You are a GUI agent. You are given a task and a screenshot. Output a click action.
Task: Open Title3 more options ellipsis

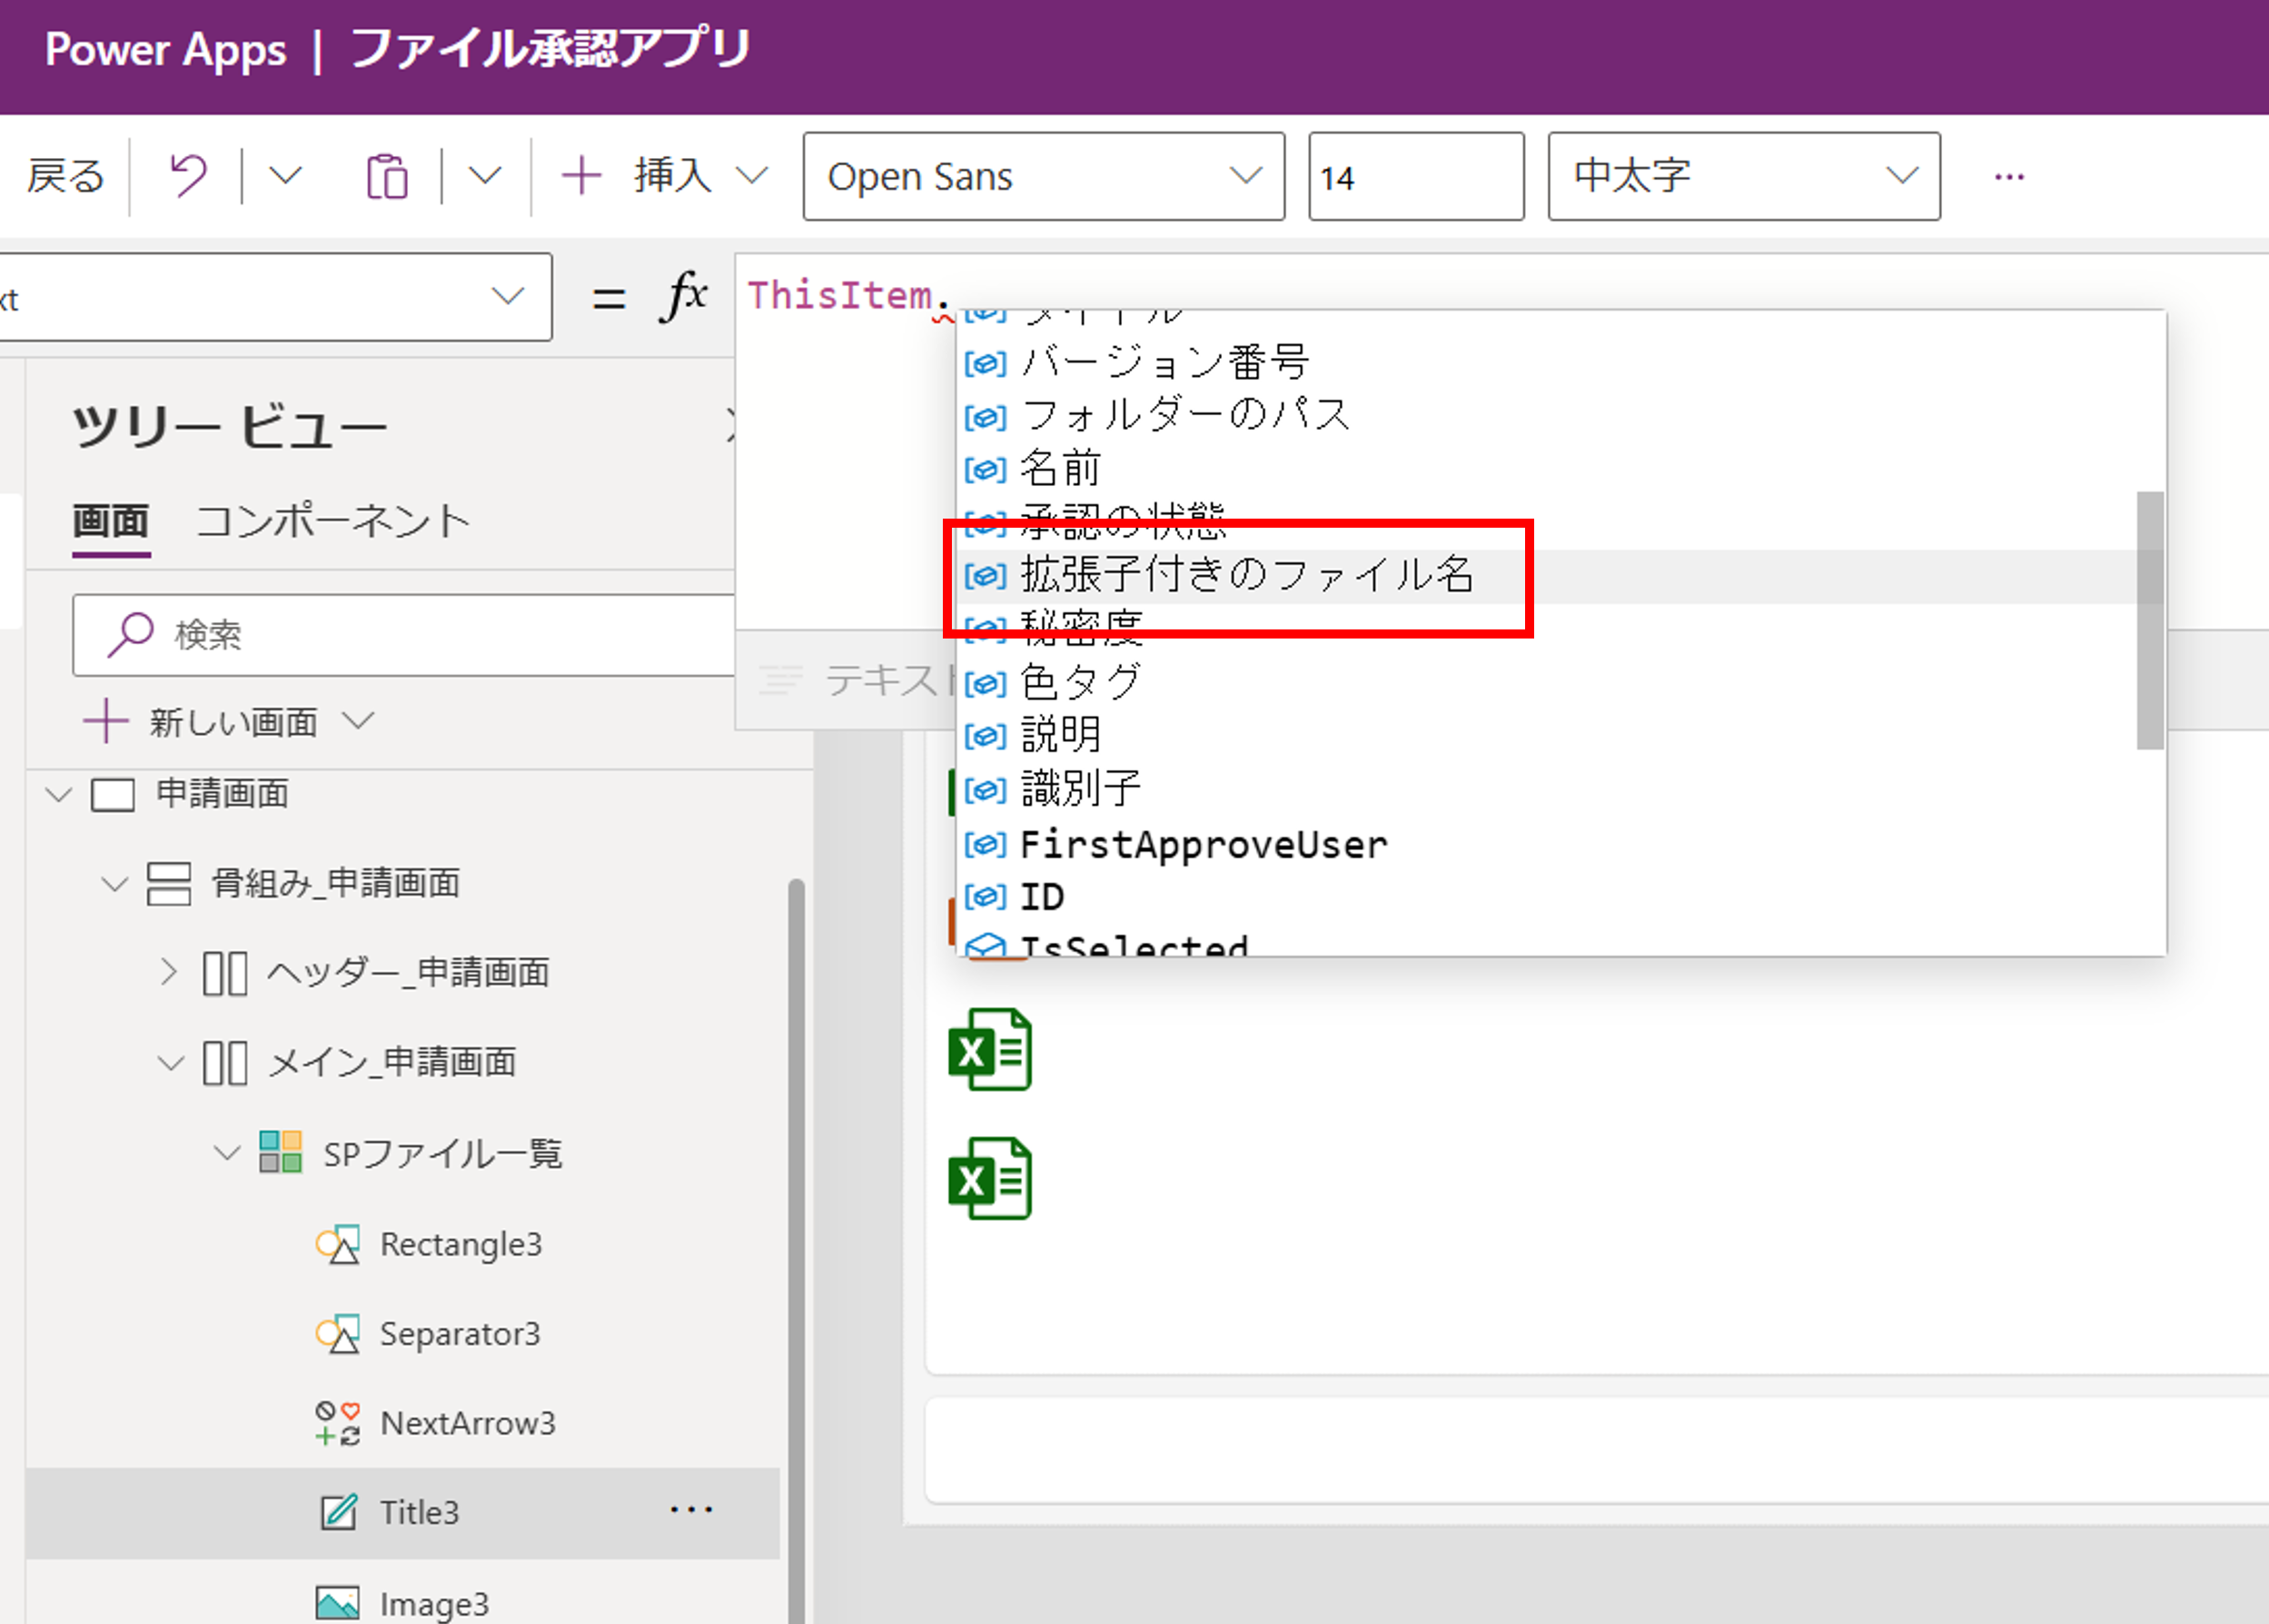[x=691, y=1510]
